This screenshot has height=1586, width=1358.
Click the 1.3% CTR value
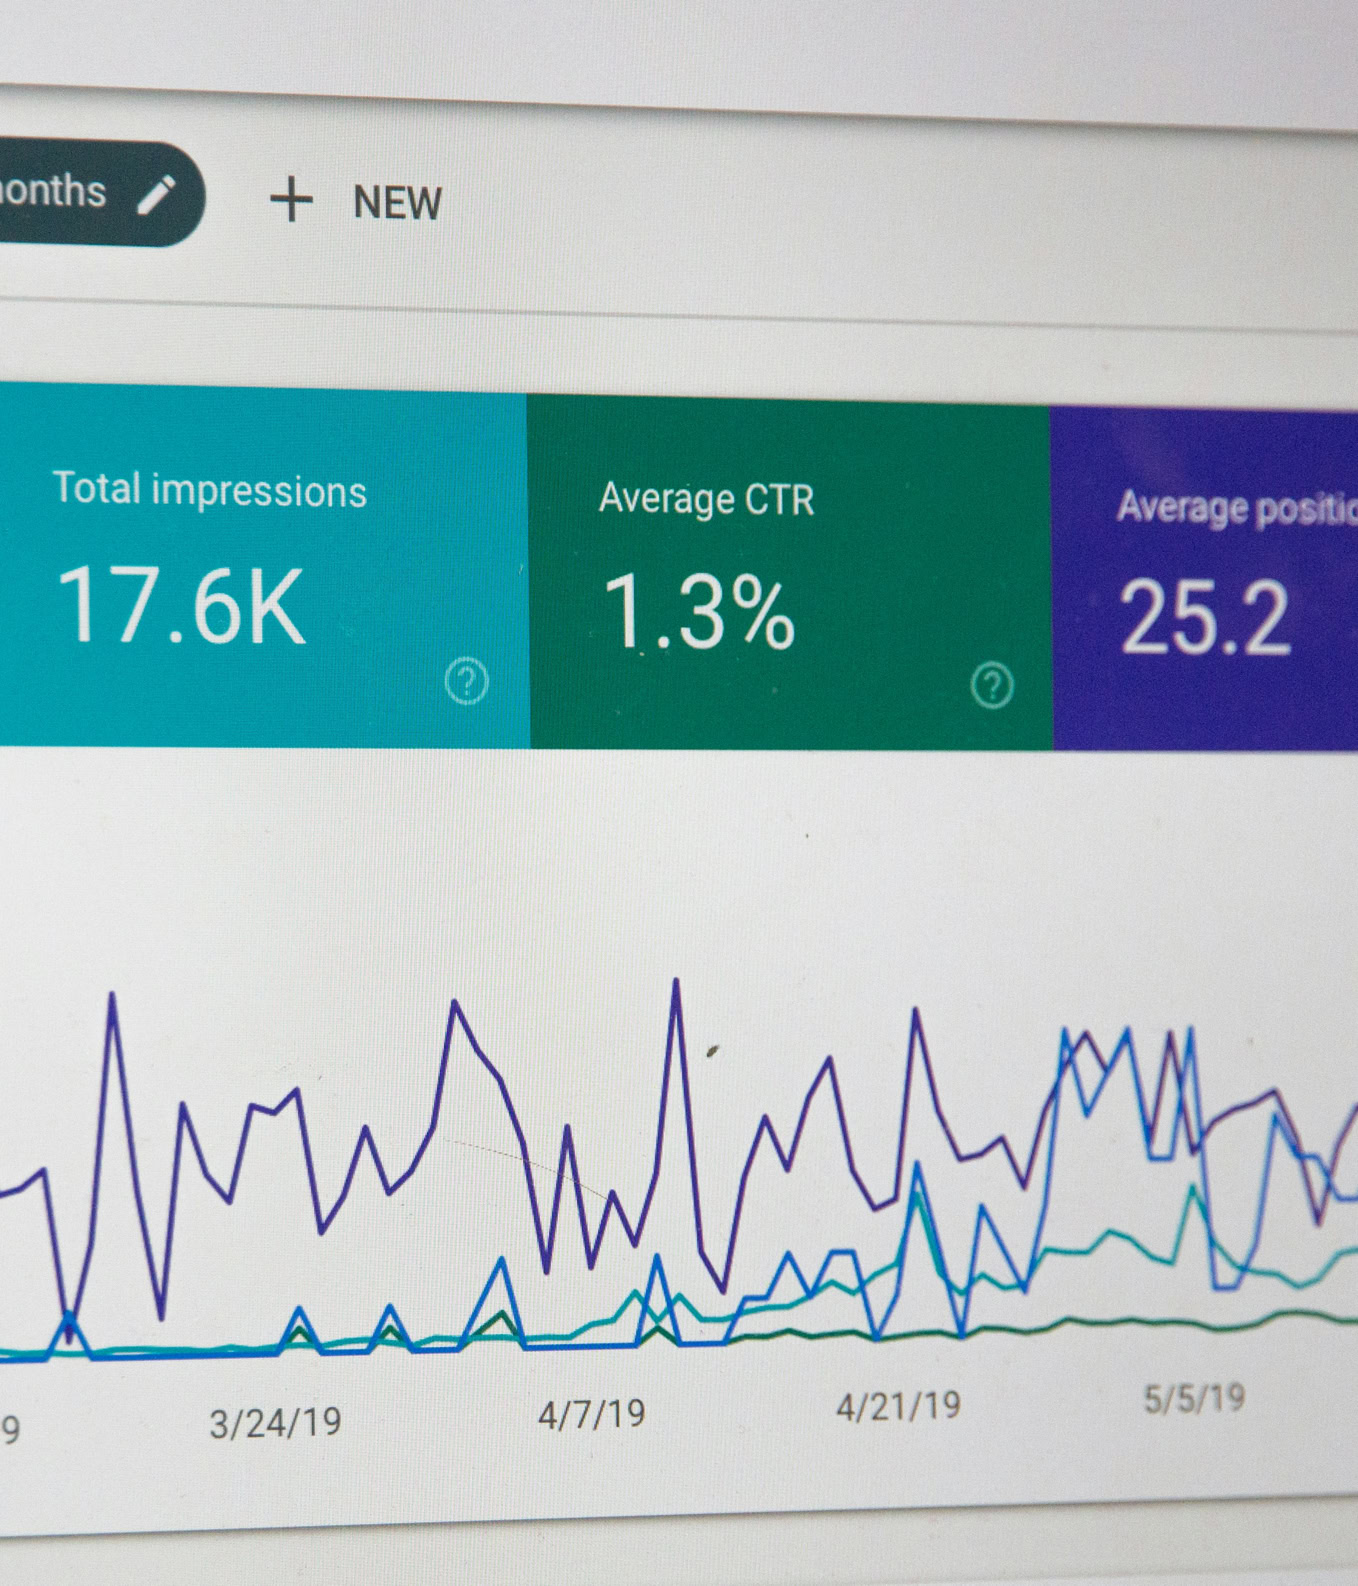(698, 612)
